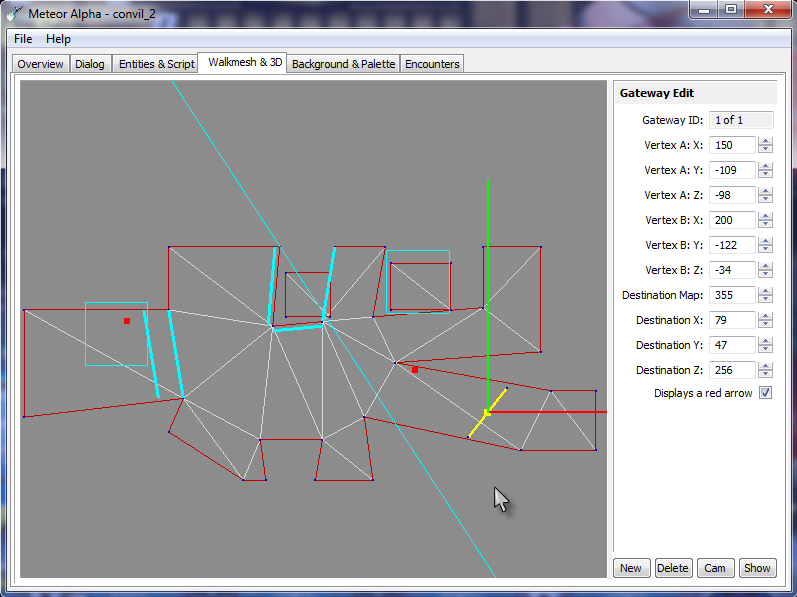Click the Cam button

715,568
